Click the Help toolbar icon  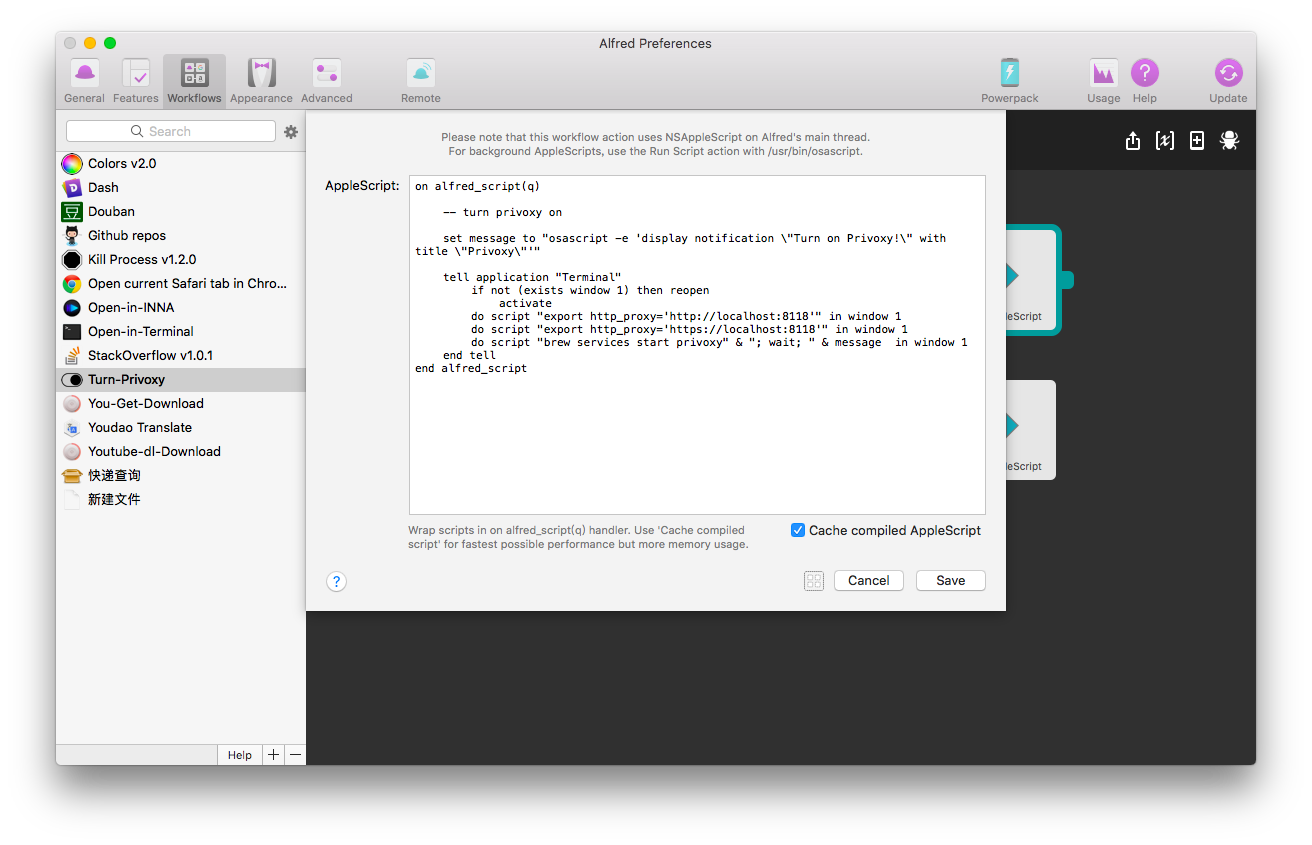pyautogui.click(x=1144, y=80)
